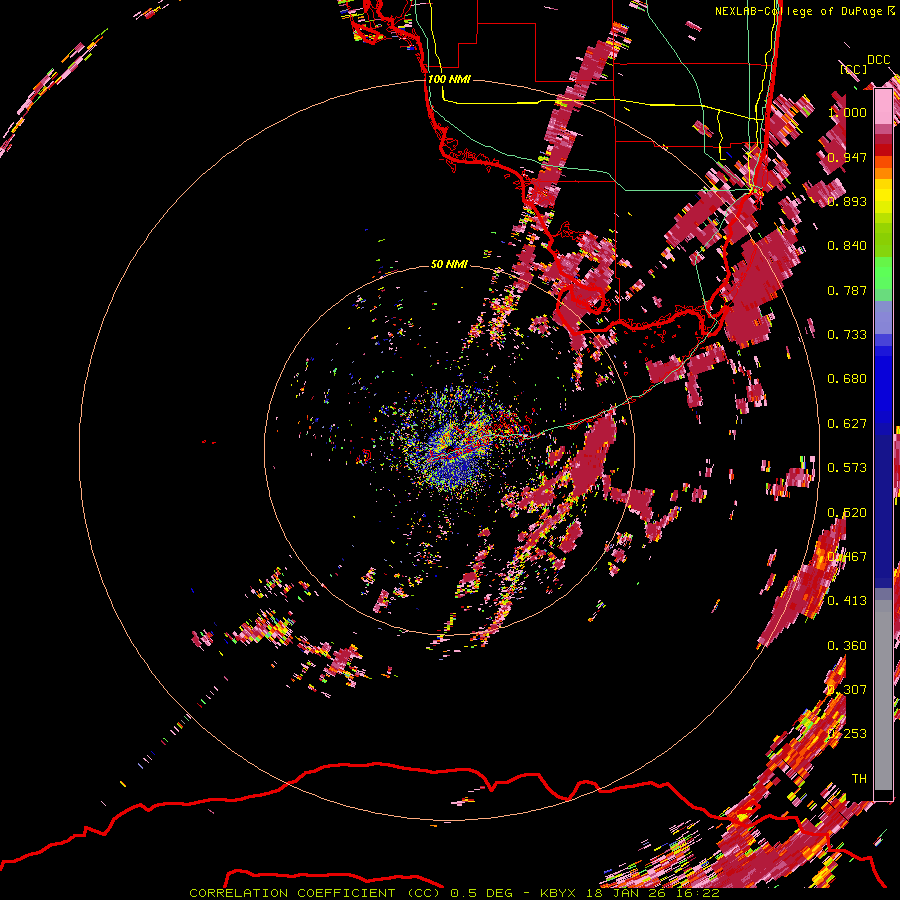Select the light pink swatch atop the color bar
The width and height of the screenshot is (900, 900).
(883, 107)
